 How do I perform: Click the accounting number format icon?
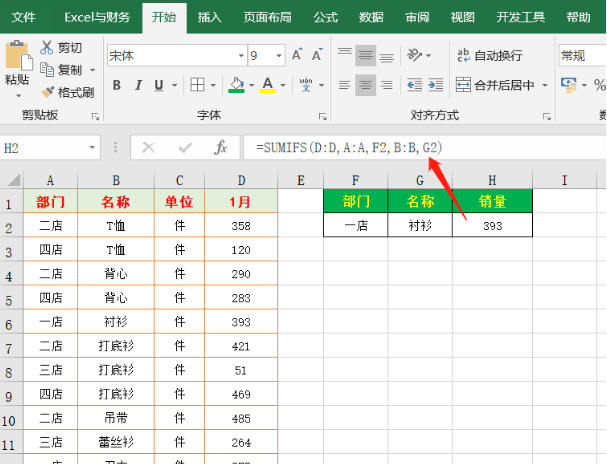569,85
